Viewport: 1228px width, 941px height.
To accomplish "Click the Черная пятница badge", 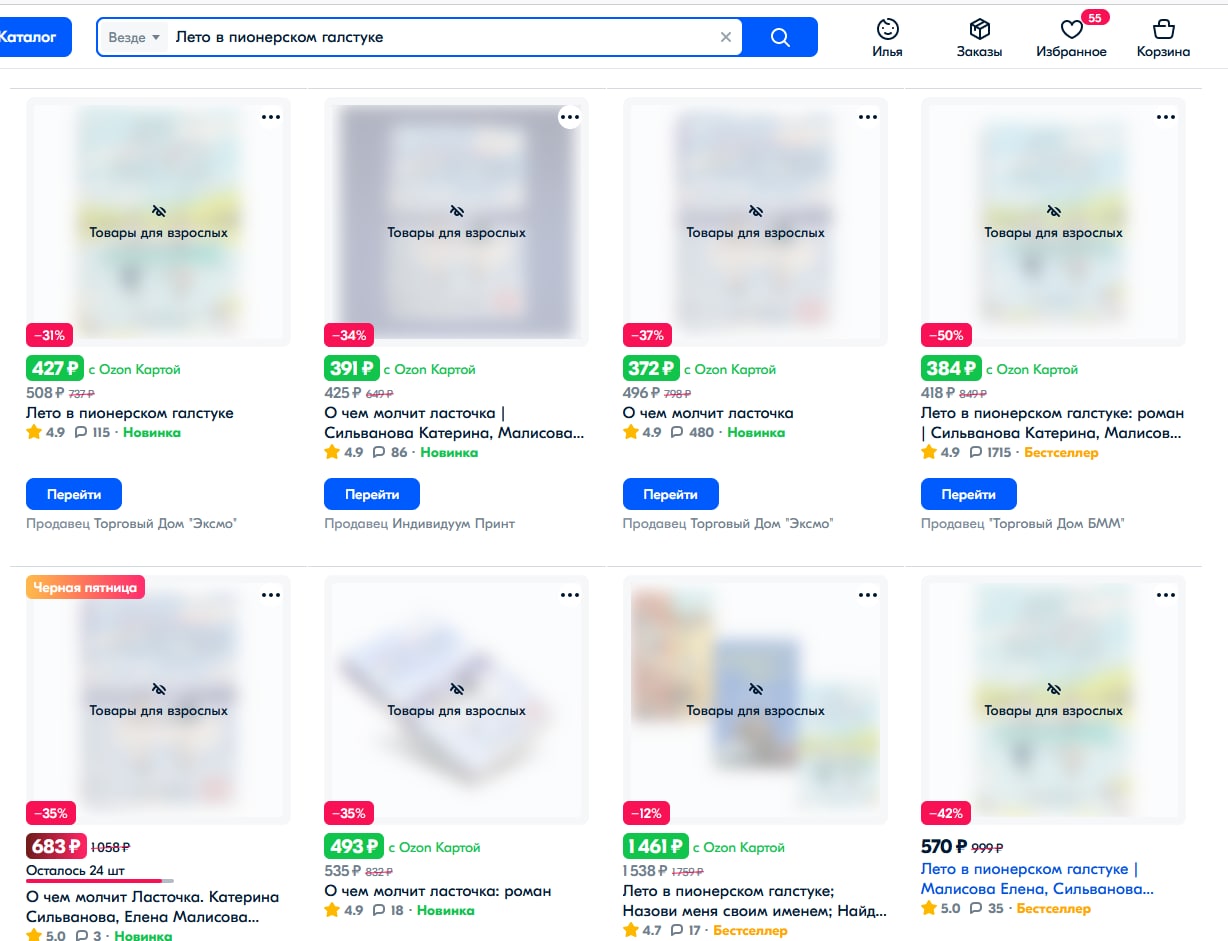I will pyautogui.click(x=86, y=587).
